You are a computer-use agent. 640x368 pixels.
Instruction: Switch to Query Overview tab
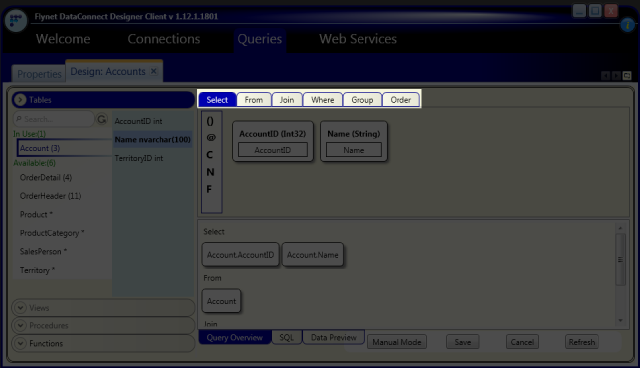point(234,337)
